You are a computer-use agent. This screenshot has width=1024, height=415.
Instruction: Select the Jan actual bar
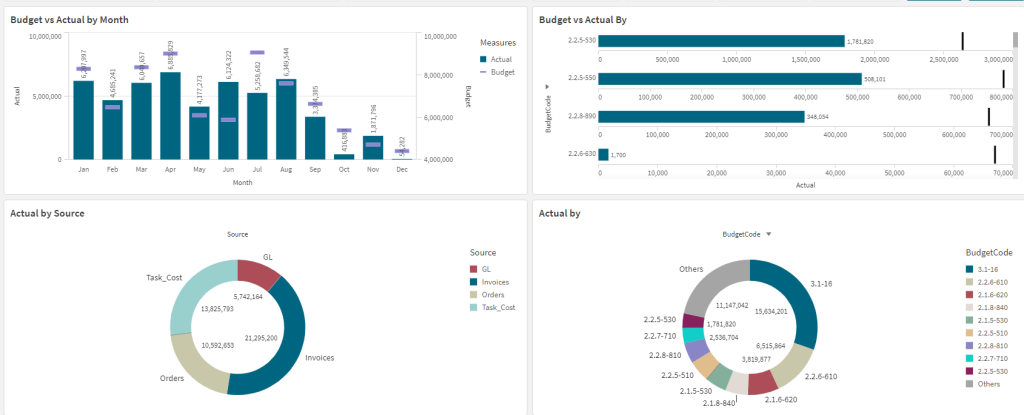point(84,120)
